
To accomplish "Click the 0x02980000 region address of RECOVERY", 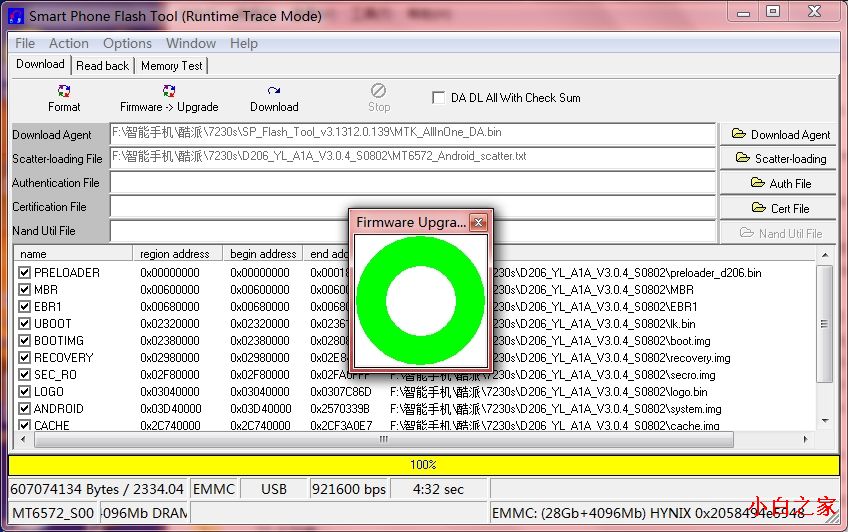I will tap(169, 357).
